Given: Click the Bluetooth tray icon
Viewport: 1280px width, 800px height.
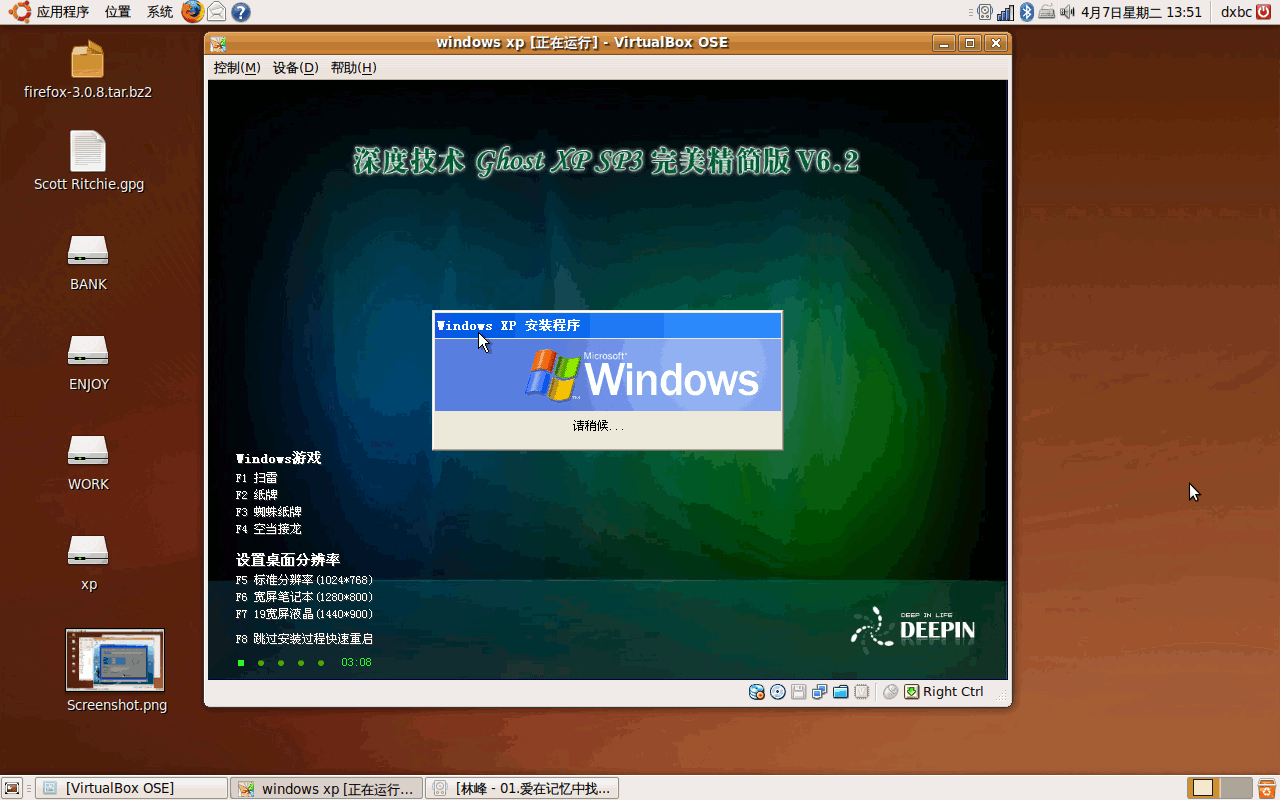Looking at the screenshot, I should click(x=1026, y=12).
